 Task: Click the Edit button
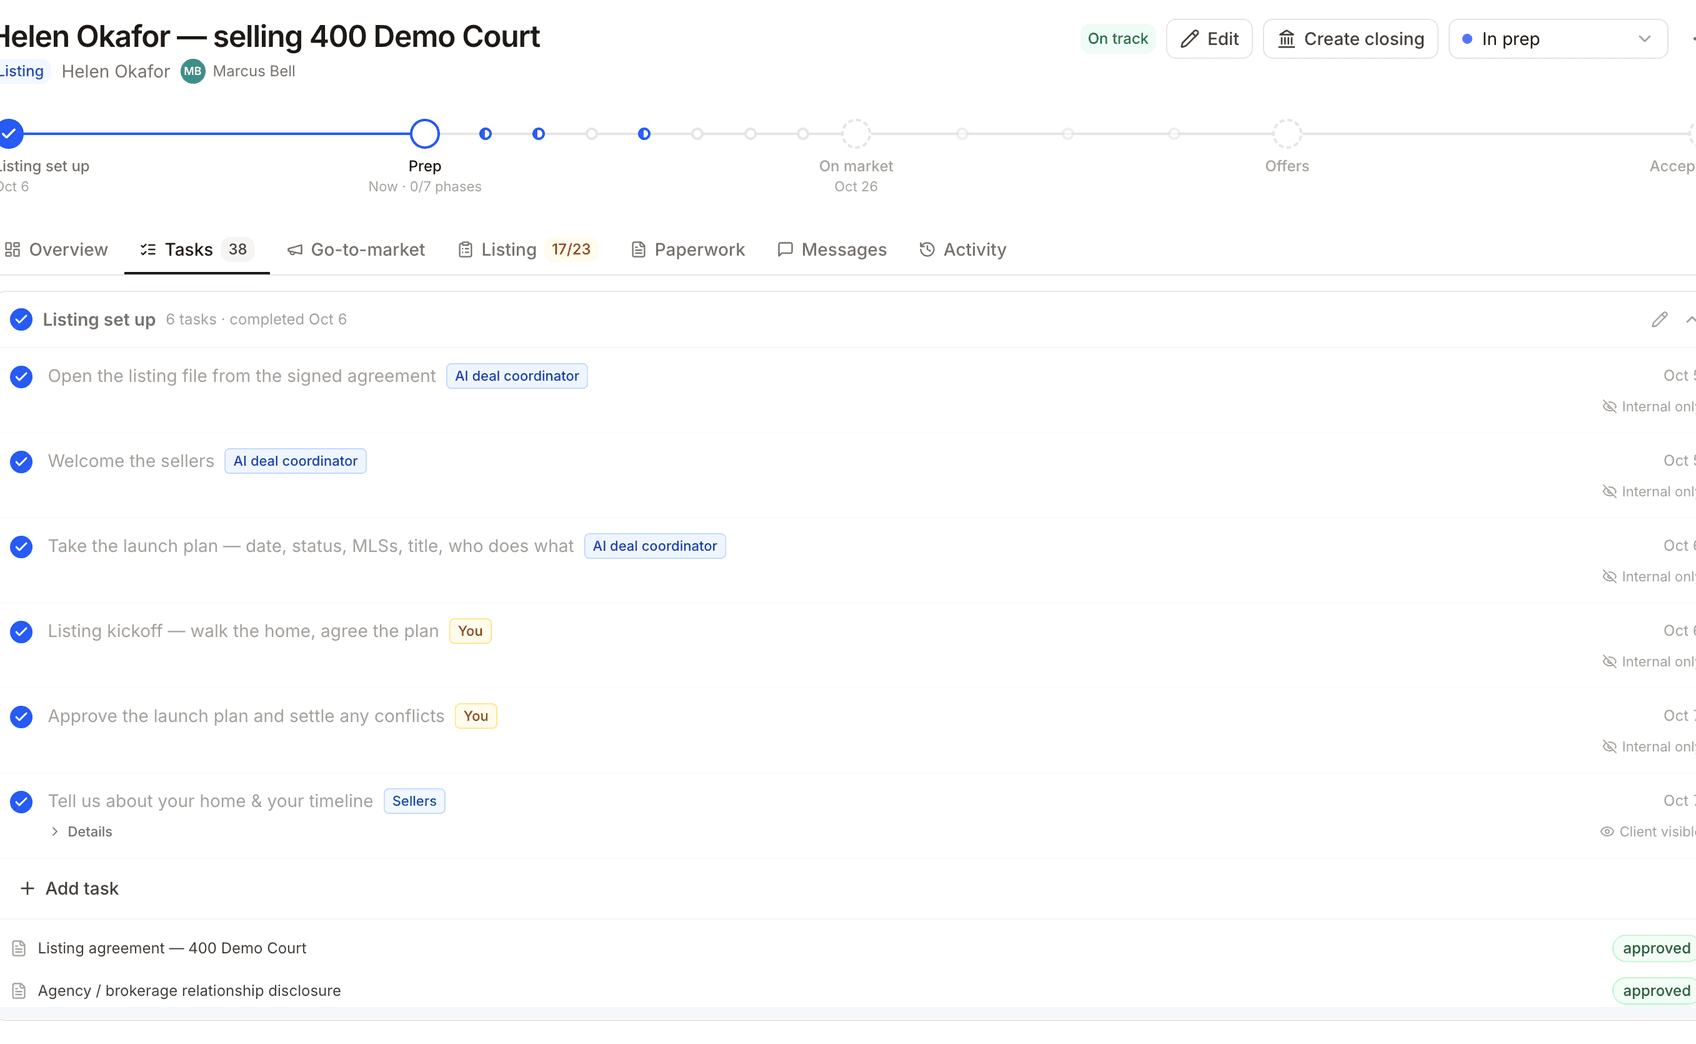point(1209,39)
